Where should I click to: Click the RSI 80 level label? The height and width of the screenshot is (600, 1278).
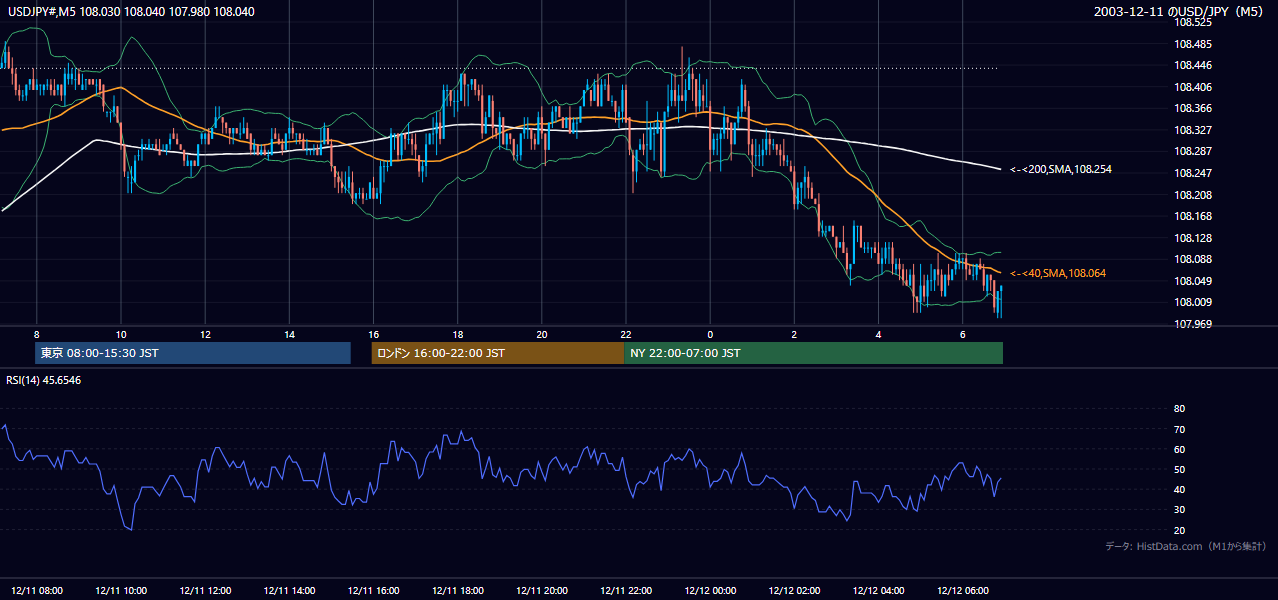pos(1179,409)
